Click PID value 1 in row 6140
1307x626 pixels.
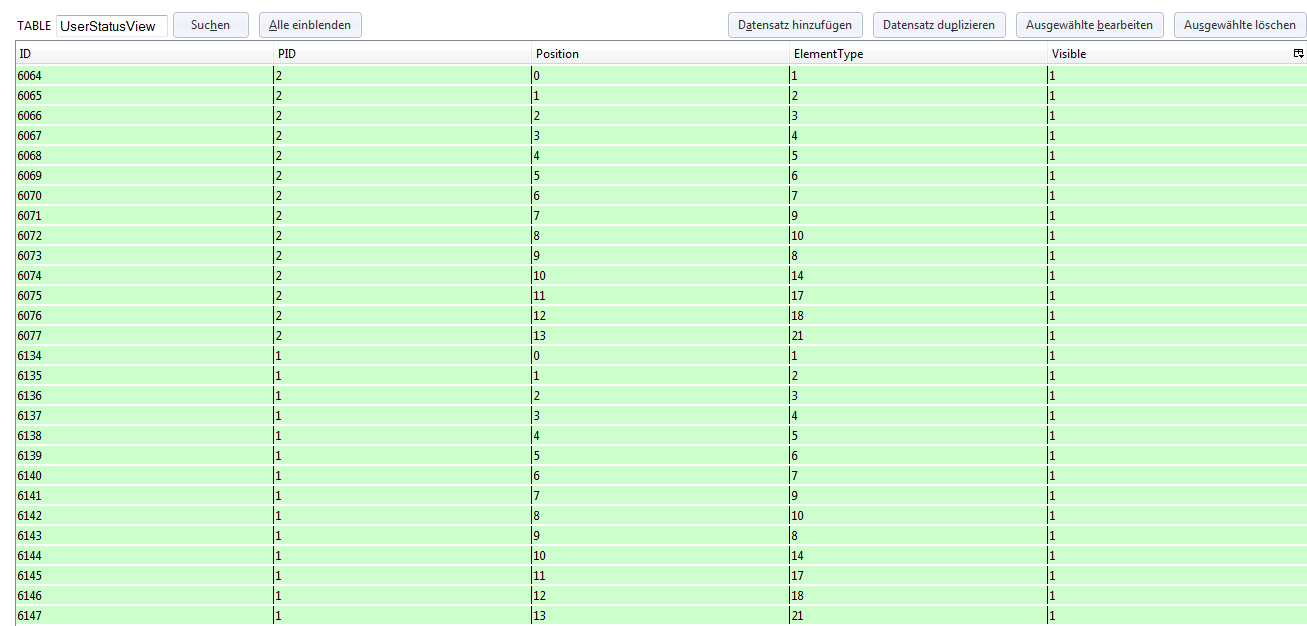point(279,476)
